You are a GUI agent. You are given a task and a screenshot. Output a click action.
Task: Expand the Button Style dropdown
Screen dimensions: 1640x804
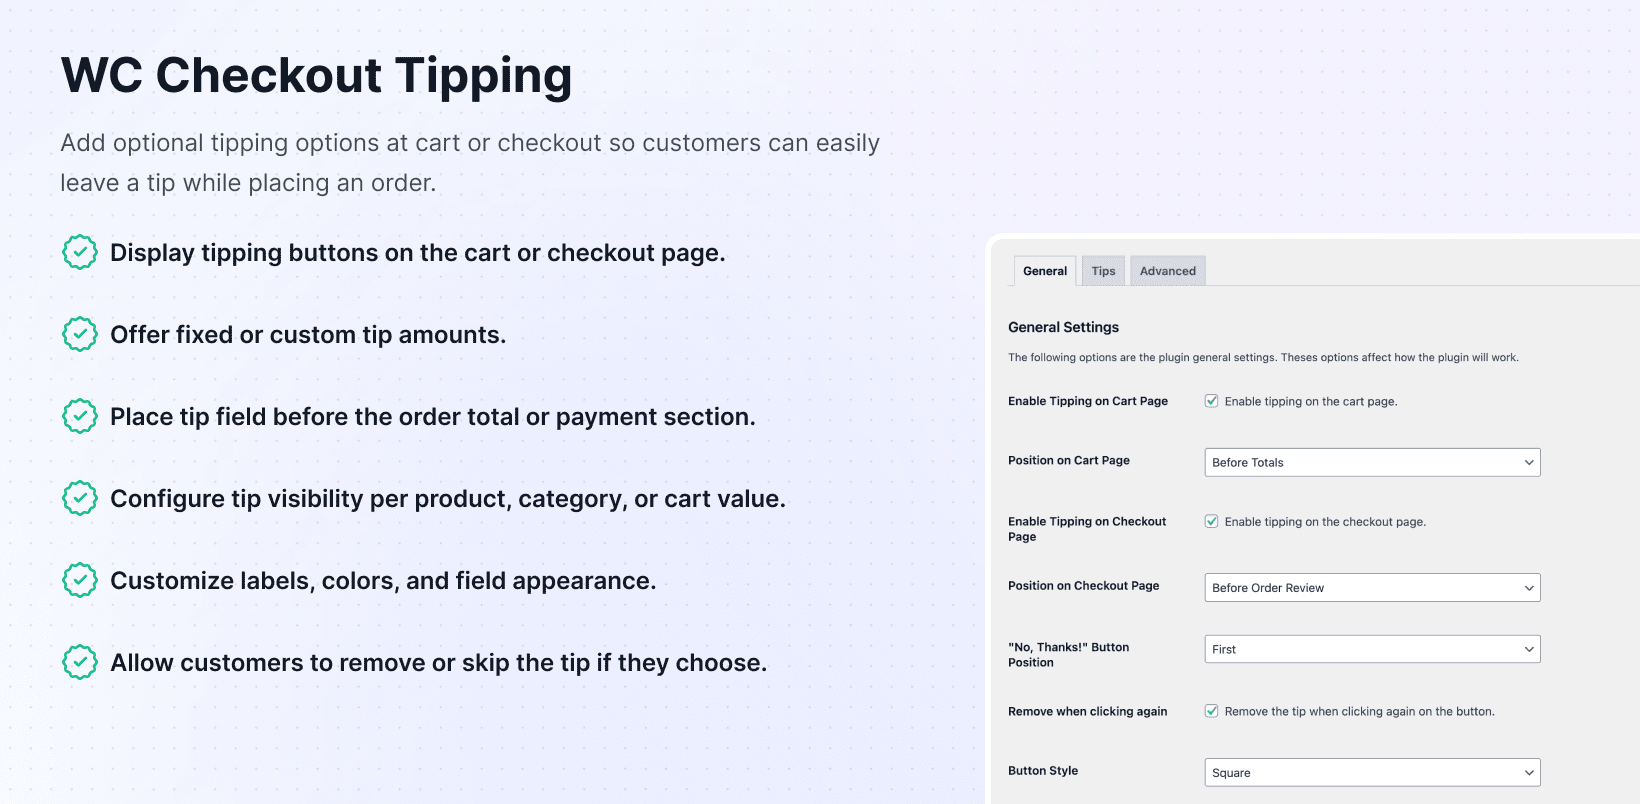(x=1372, y=773)
